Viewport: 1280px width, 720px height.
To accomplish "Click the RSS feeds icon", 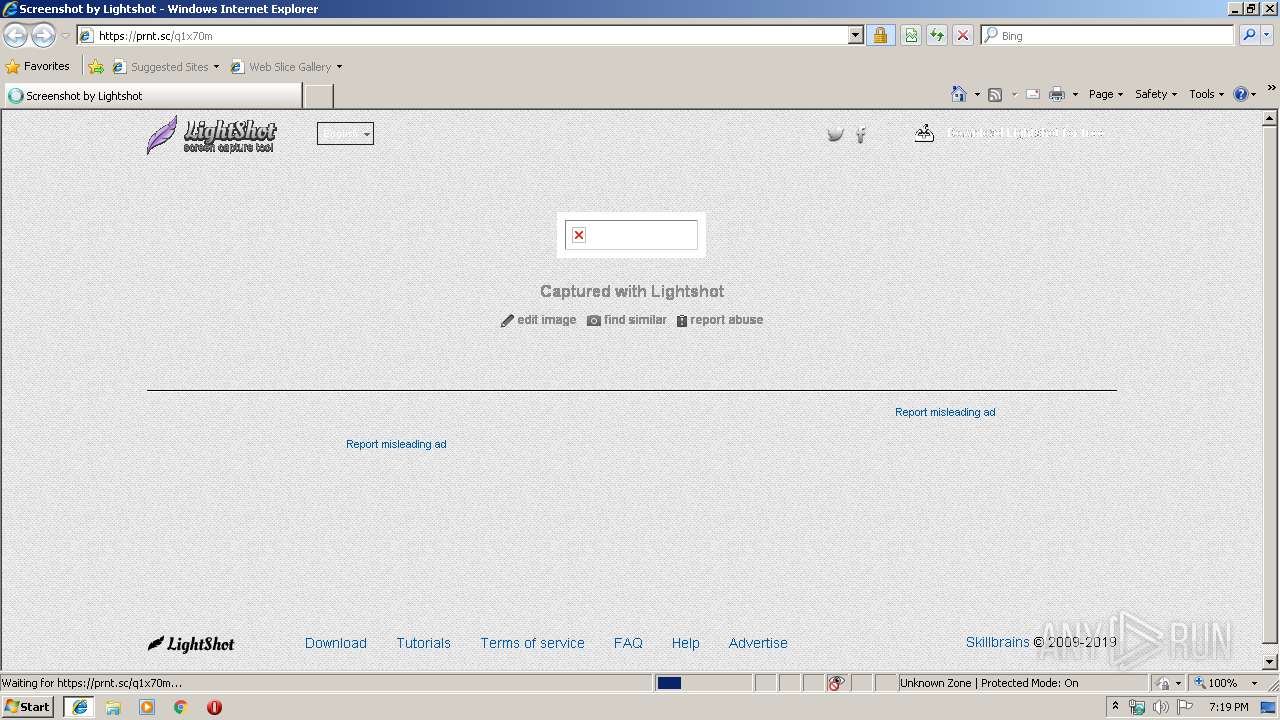I will [995, 94].
